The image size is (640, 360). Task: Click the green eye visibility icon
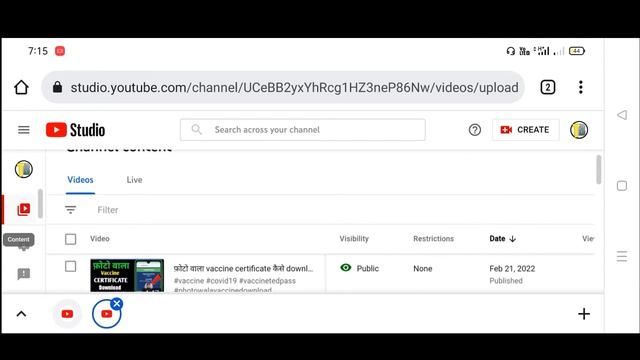pyautogui.click(x=346, y=268)
